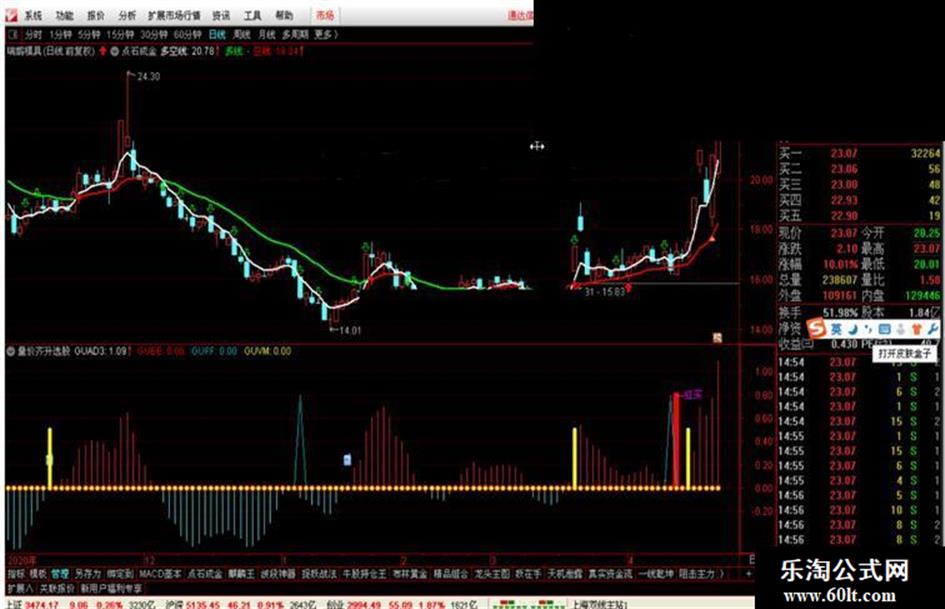Switch chart period to 15分钟
945x609 pixels.
[120, 35]
